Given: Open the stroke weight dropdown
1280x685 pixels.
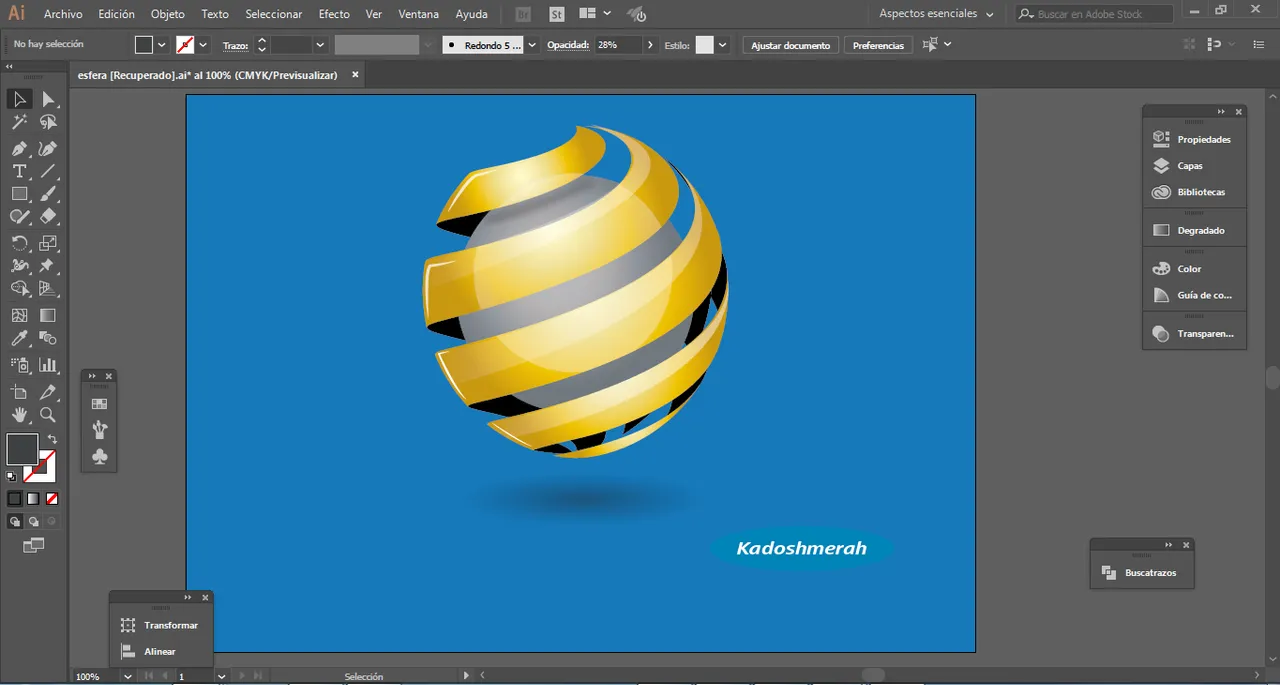Looking at the screenshot, I should click(320, 45).
